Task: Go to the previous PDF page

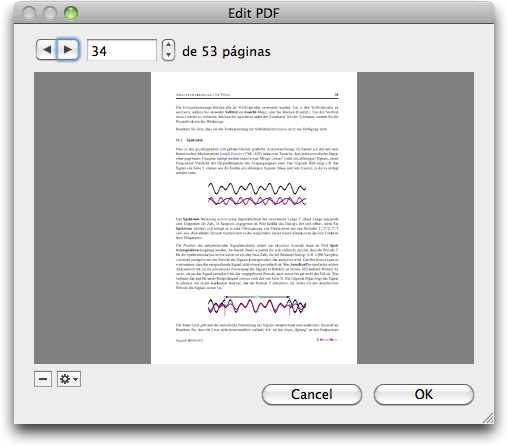Action: (47, 50)
